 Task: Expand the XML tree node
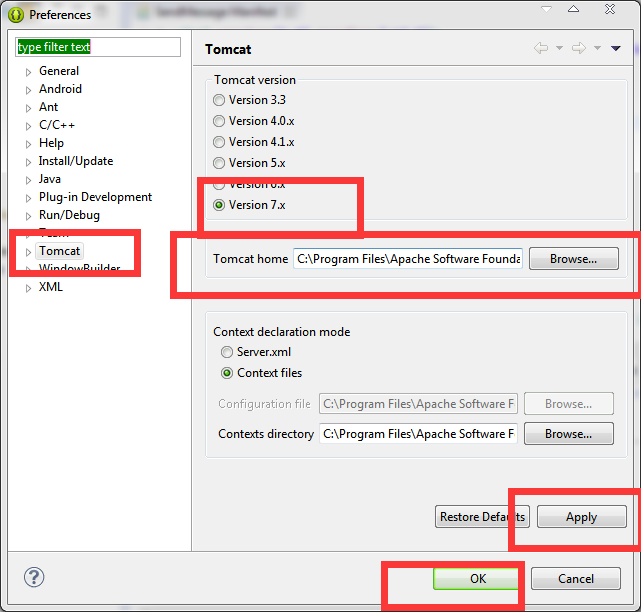tap(28, 288)
